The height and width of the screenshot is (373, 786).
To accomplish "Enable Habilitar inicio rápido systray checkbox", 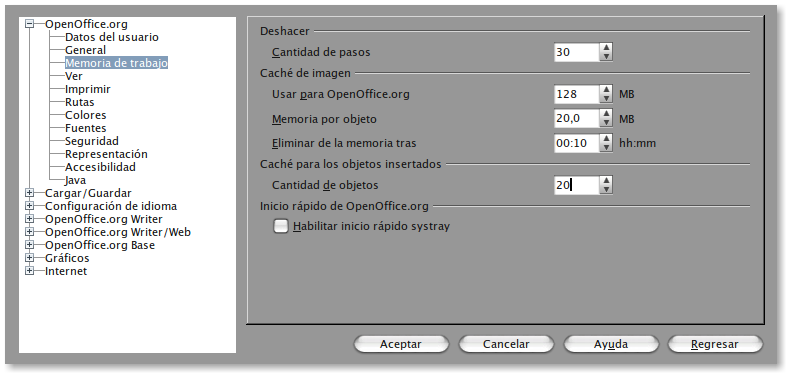I will coord(281,227).
